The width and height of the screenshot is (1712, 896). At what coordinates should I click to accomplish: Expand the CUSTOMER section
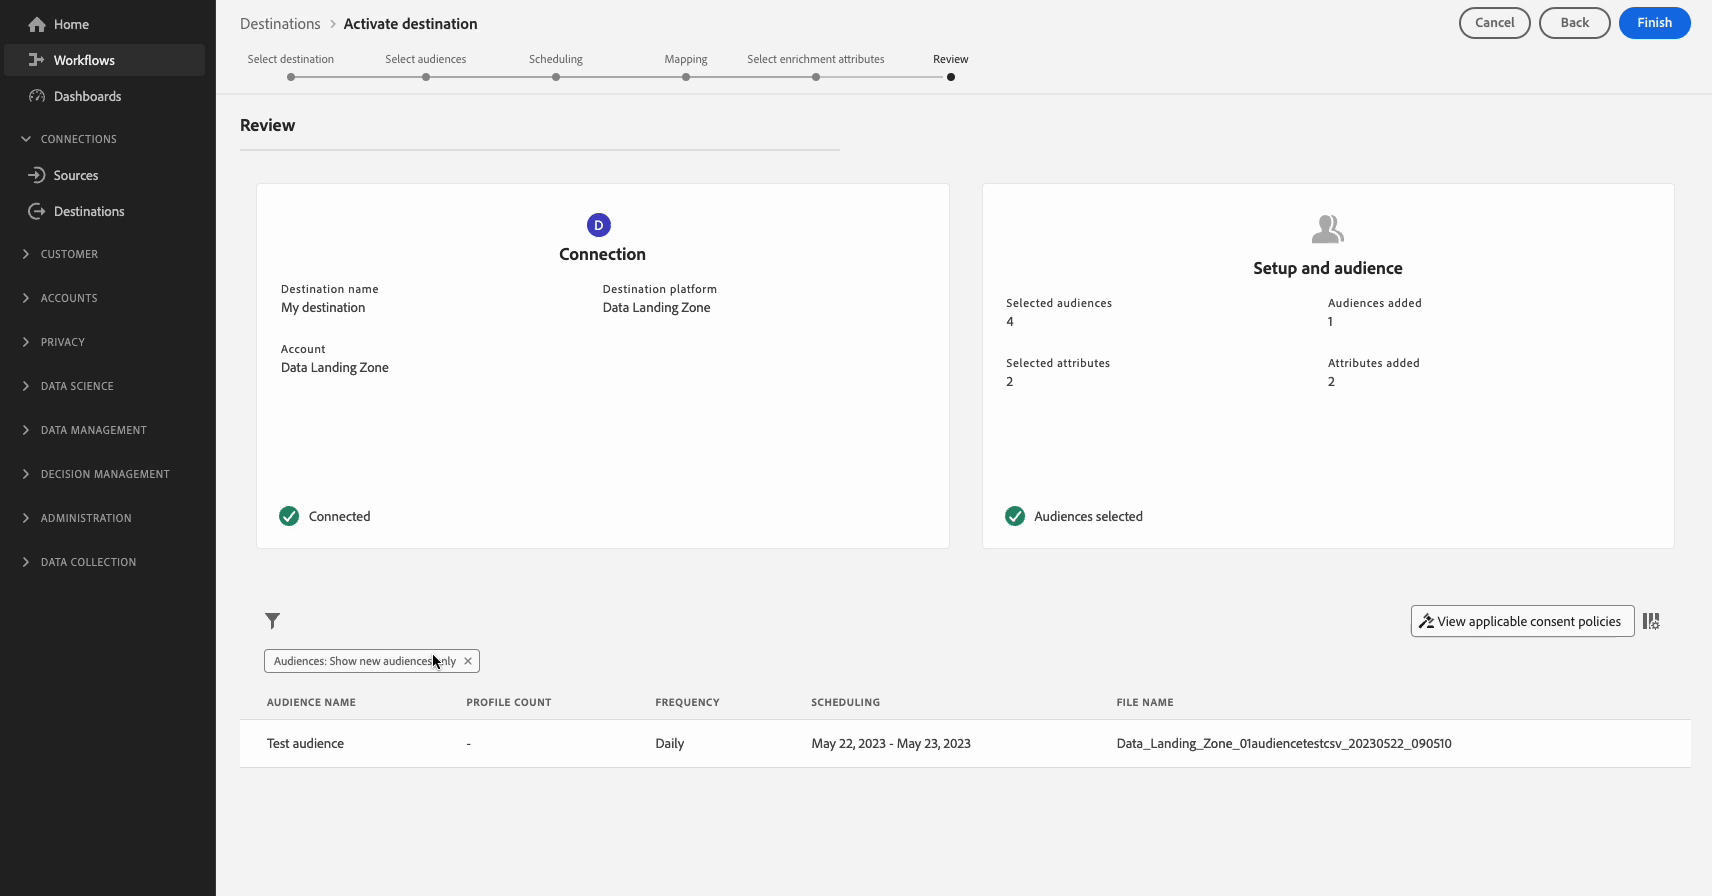click(60, 254)
